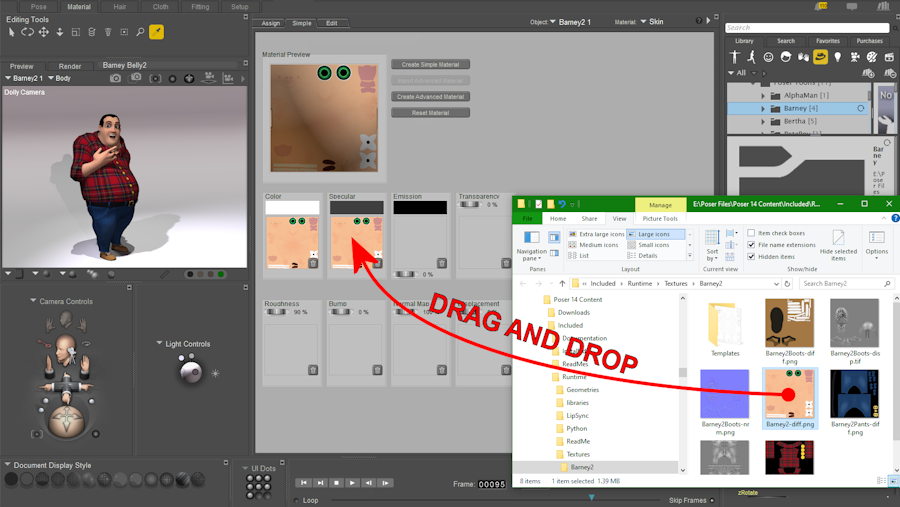Open the Poses category with walking figure
900x507 pixels.
pyautogui.click(x=753, y=57)
